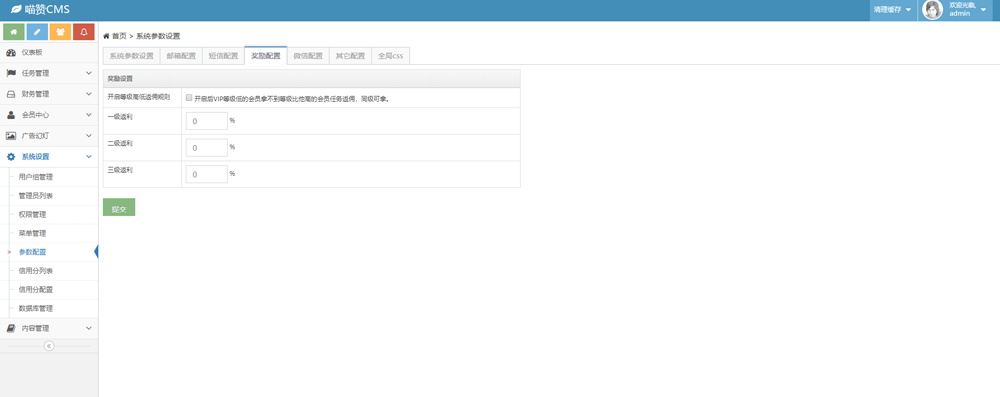This screenshot has width=1000, height=397.
Task: Click the gear icon beside 系统设置
Action: tap(11, 156)
